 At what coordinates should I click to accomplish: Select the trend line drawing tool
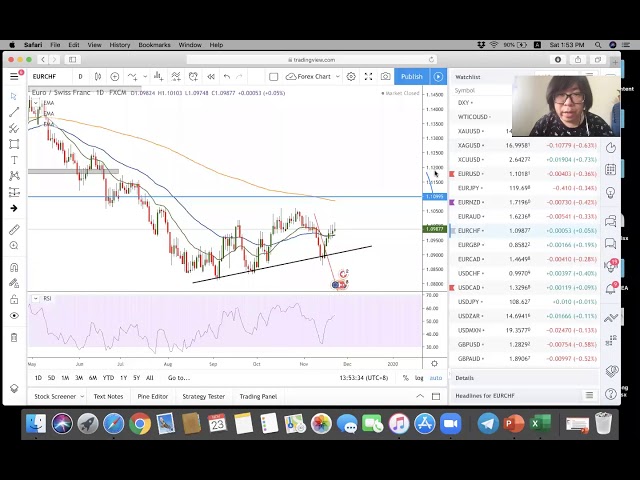point(14,112)
